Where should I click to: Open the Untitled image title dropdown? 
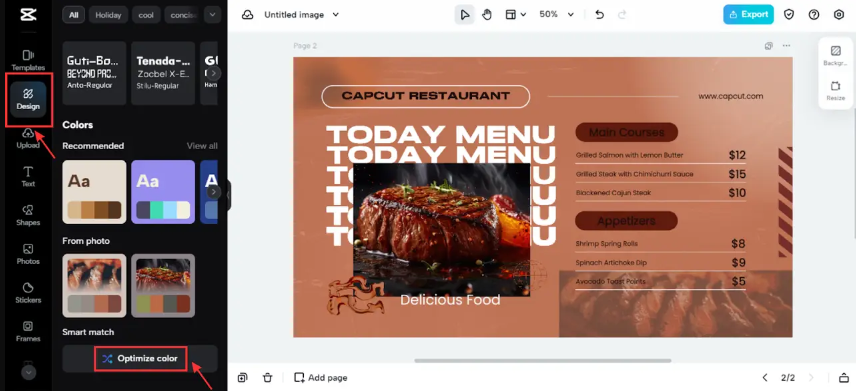[x=301, y=15]
